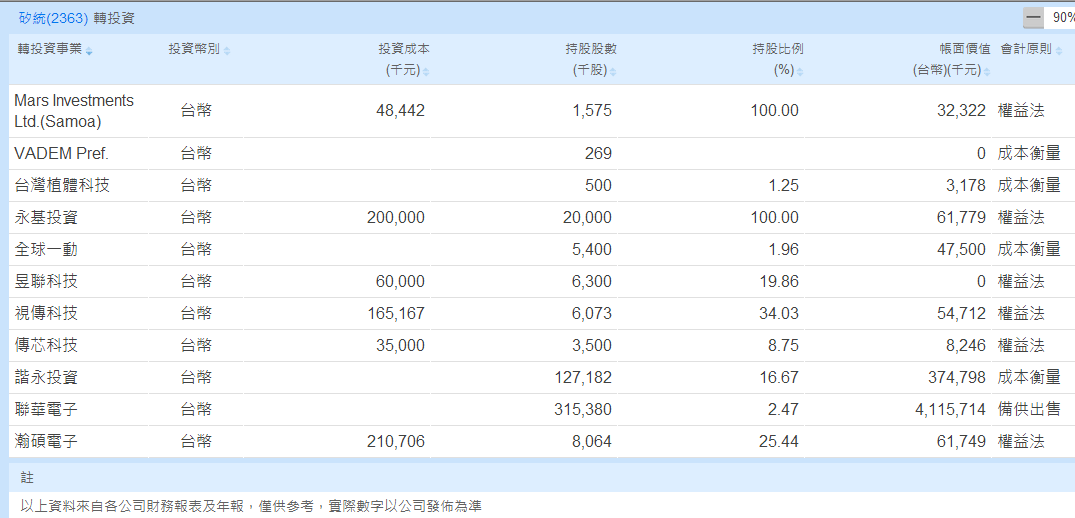The width and height of the screenshot is (1075, 518).
Task: Select the 視傳科技 table row
Action: click(46, 313)
